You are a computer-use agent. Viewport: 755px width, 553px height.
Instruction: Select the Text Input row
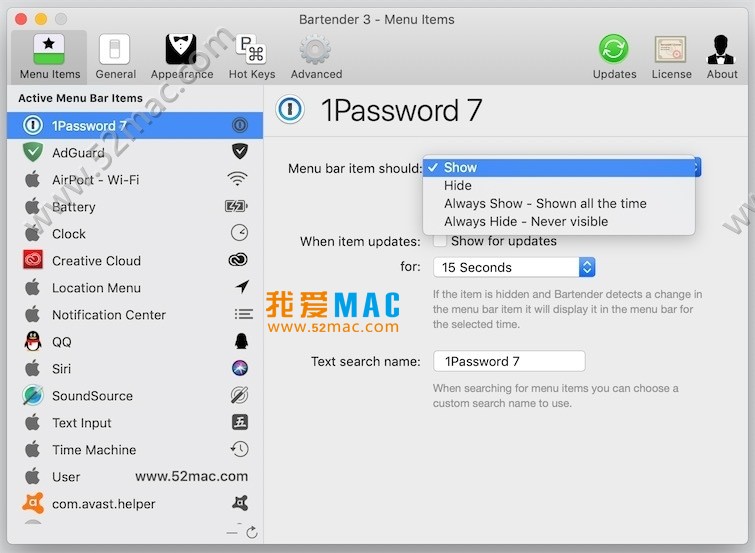pyautogui.click(x=135, y=422)
